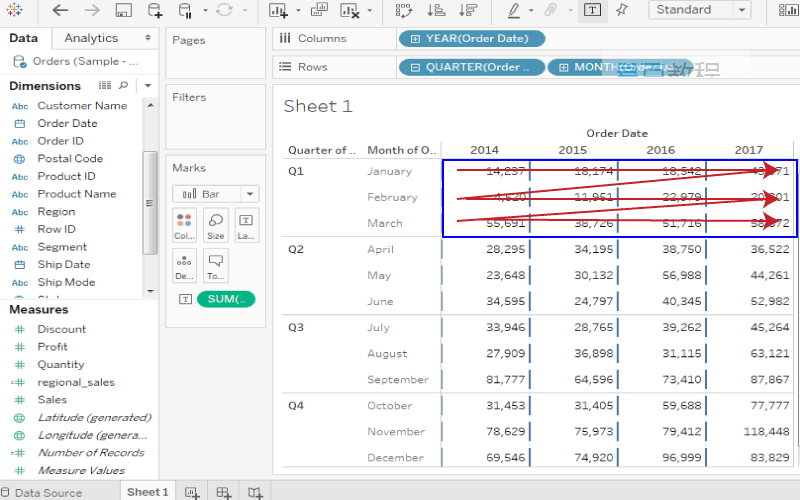Clear the sheet icon

349,10
